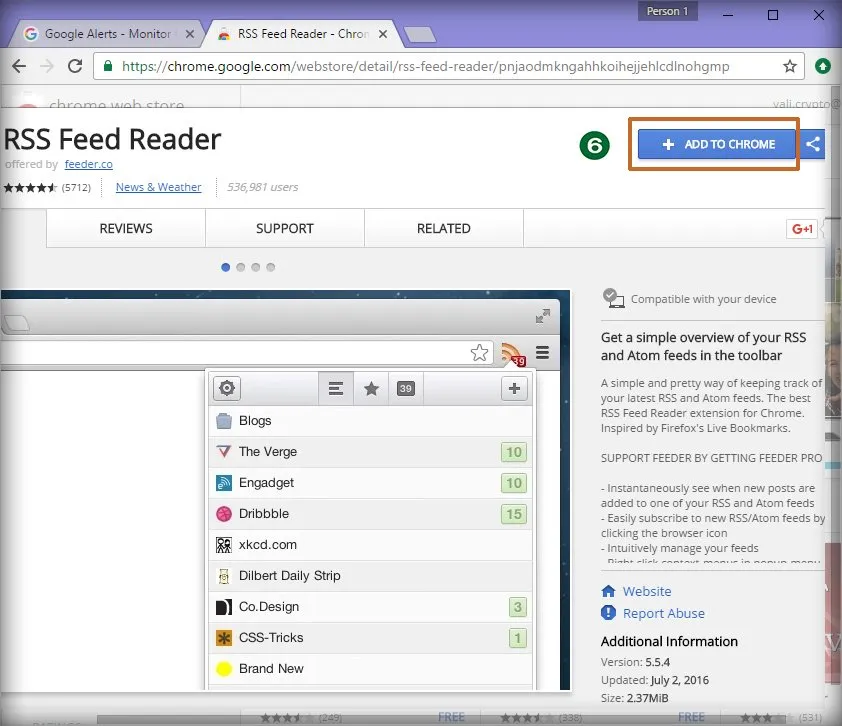842x726 pixels.
Task: Open the Blogs folder row
Action: click(371, 420)
